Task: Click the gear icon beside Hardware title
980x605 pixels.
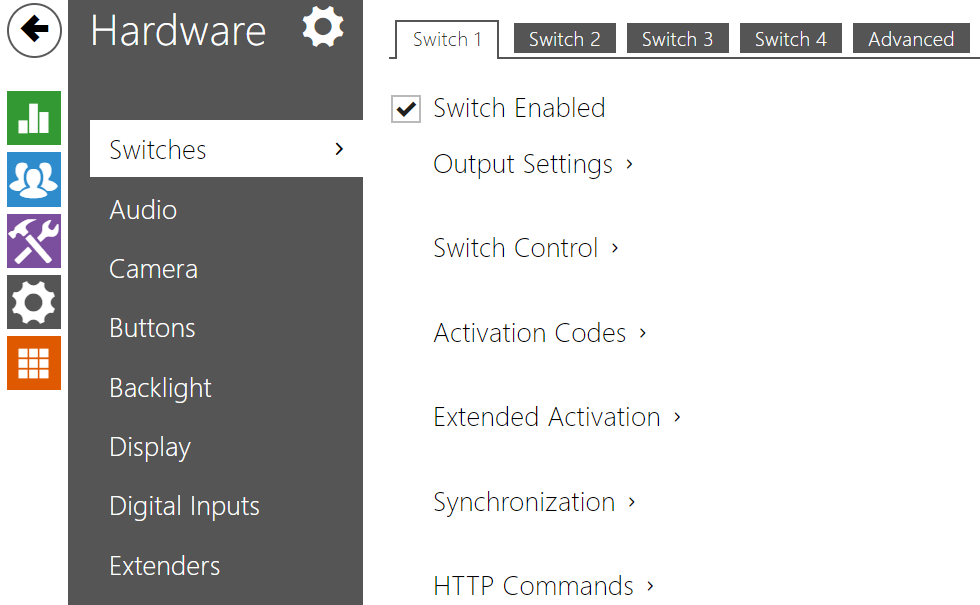Action: [322, 28]
